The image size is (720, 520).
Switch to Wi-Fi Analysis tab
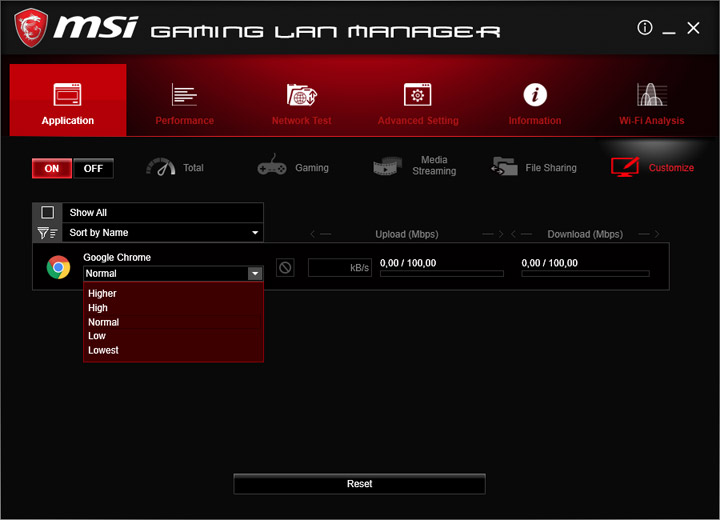[652, 100]
